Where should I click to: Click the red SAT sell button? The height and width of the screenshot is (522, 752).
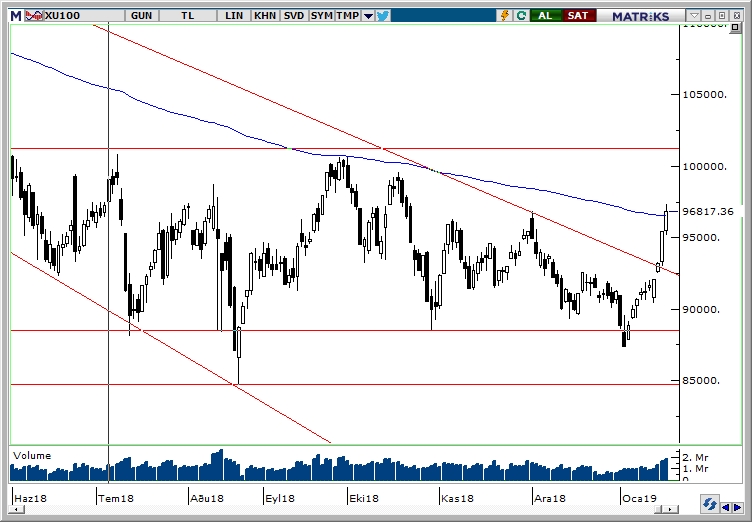[578, 16]
